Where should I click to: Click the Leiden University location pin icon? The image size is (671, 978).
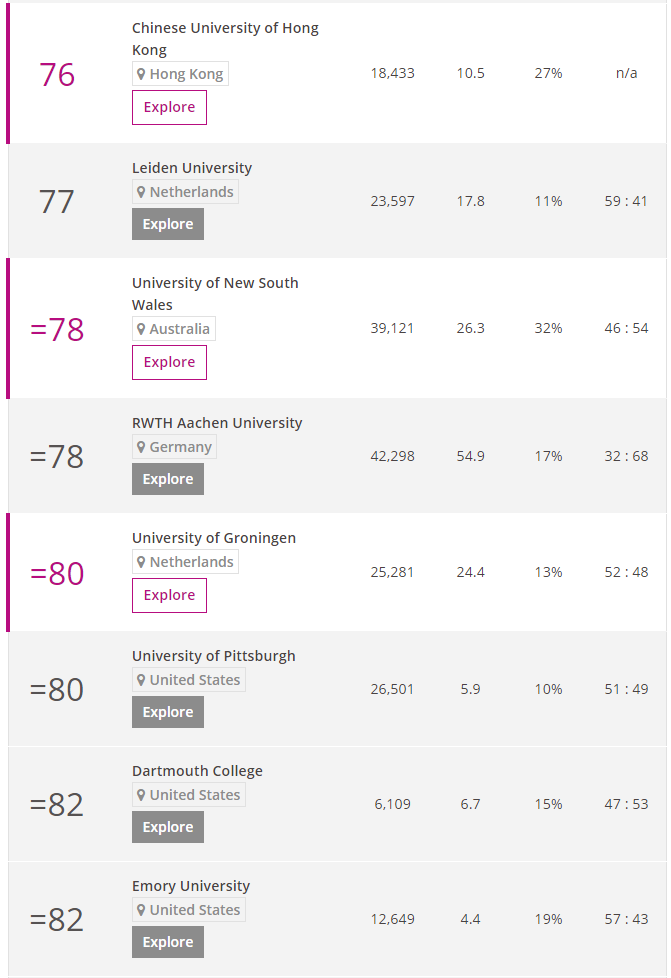141,192
